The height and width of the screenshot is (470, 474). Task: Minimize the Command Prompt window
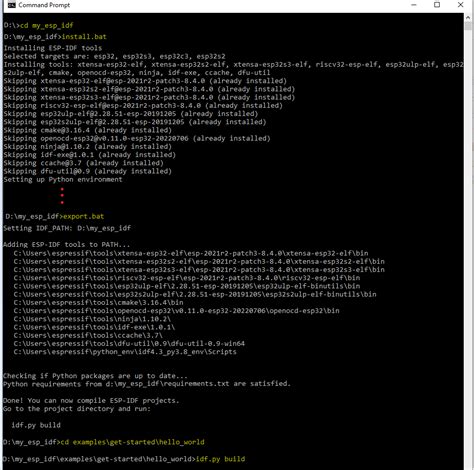coord(414,5)
